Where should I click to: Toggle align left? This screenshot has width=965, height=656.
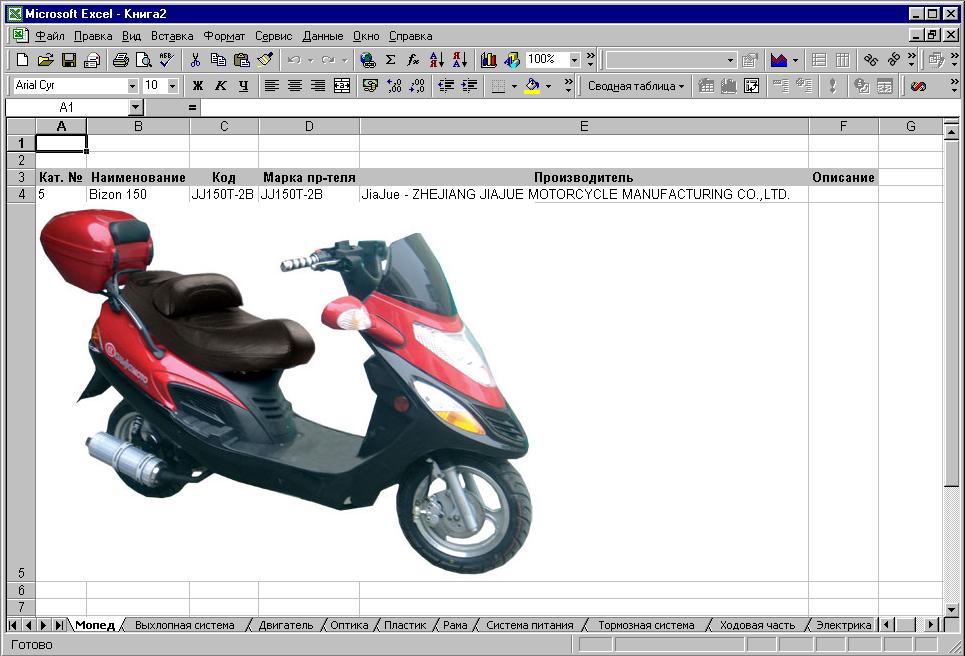tap(271, 86)
